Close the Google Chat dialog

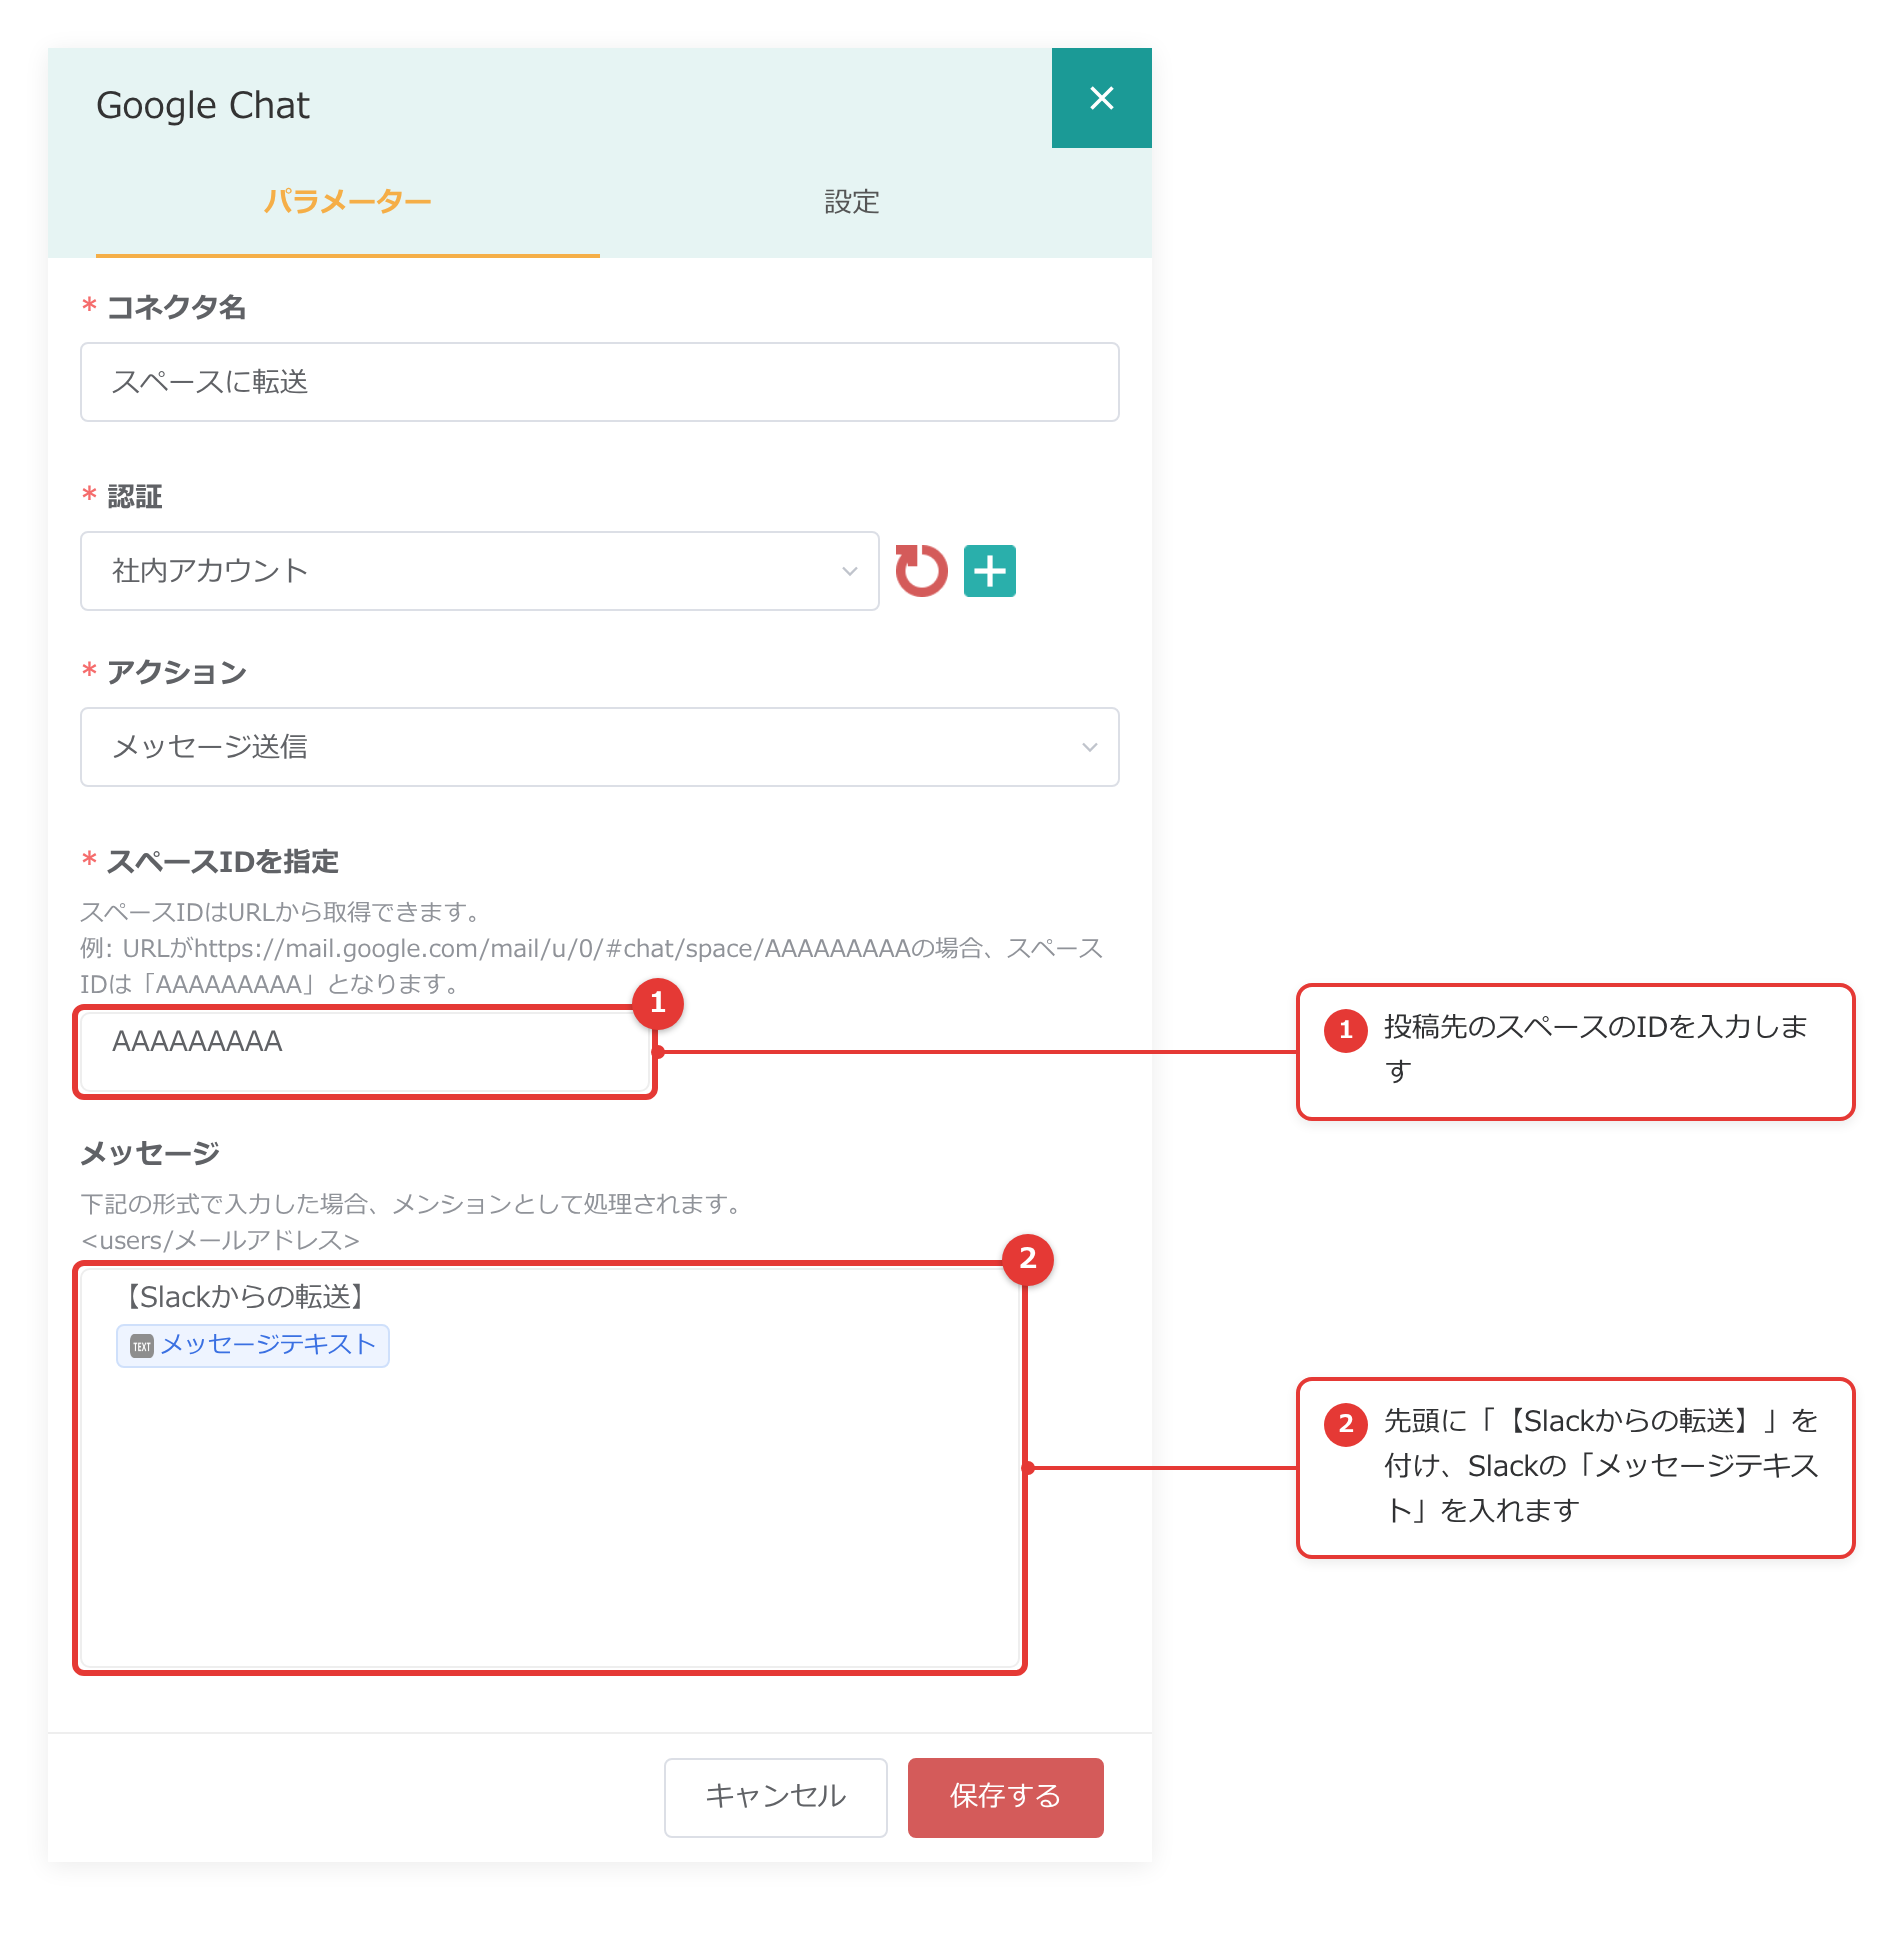(x=1101, y=98)
